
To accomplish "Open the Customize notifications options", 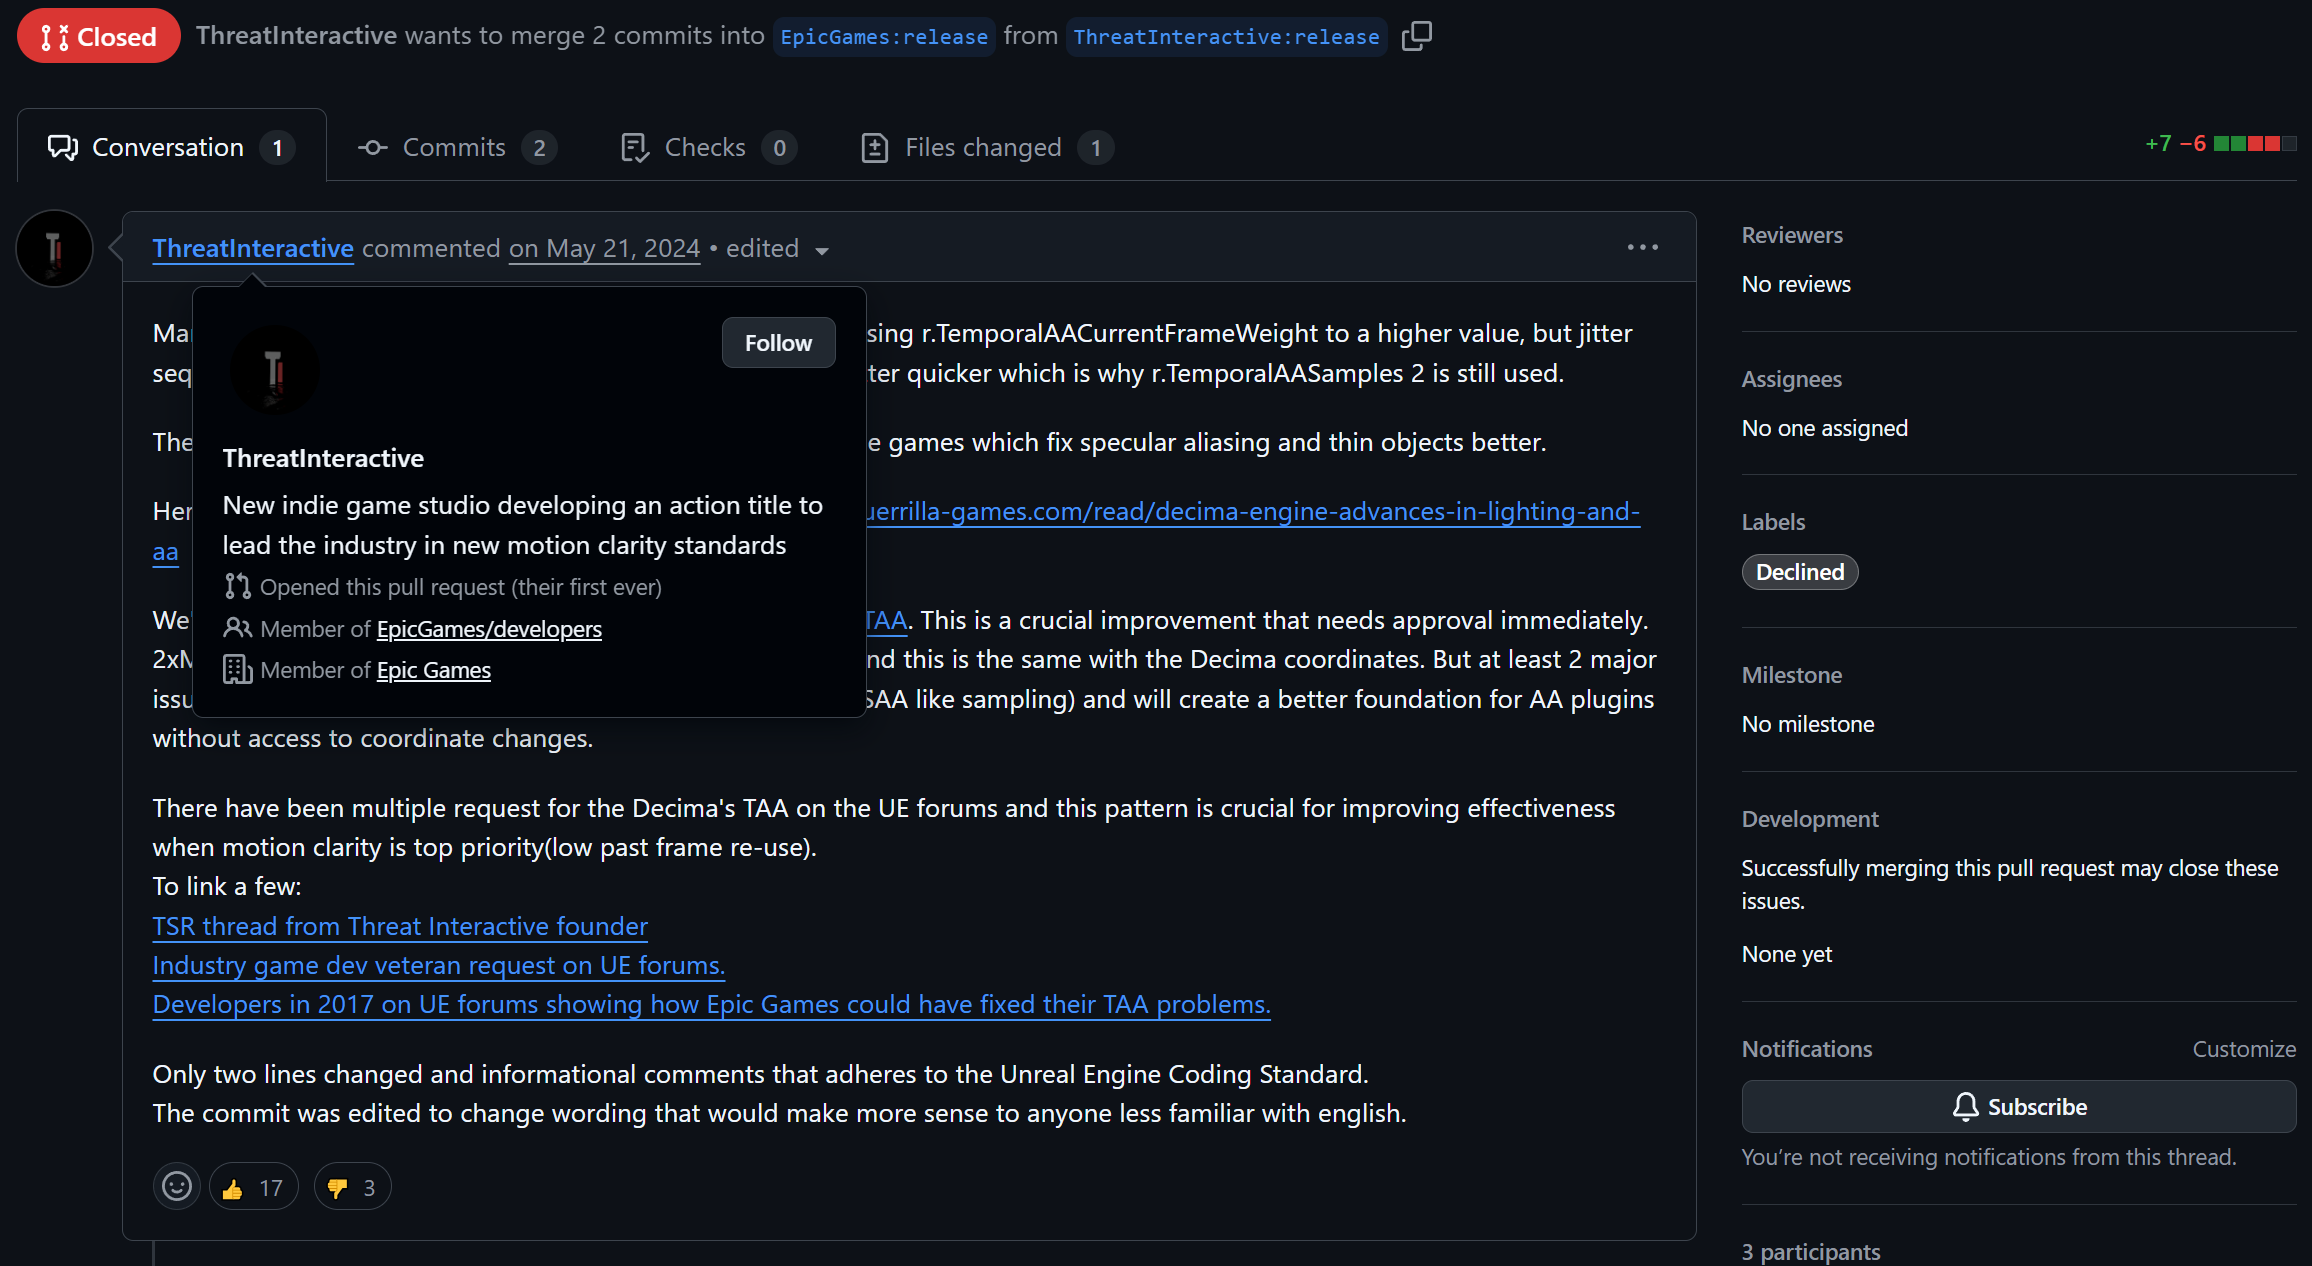I will pos(2243,1049).
